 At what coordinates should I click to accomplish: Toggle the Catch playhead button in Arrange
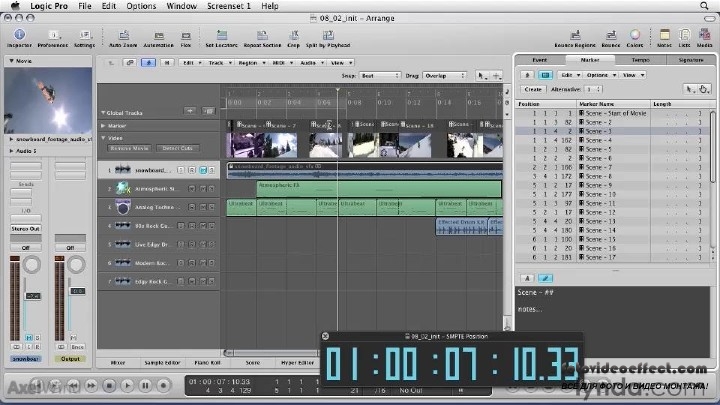tap(148, 63)
